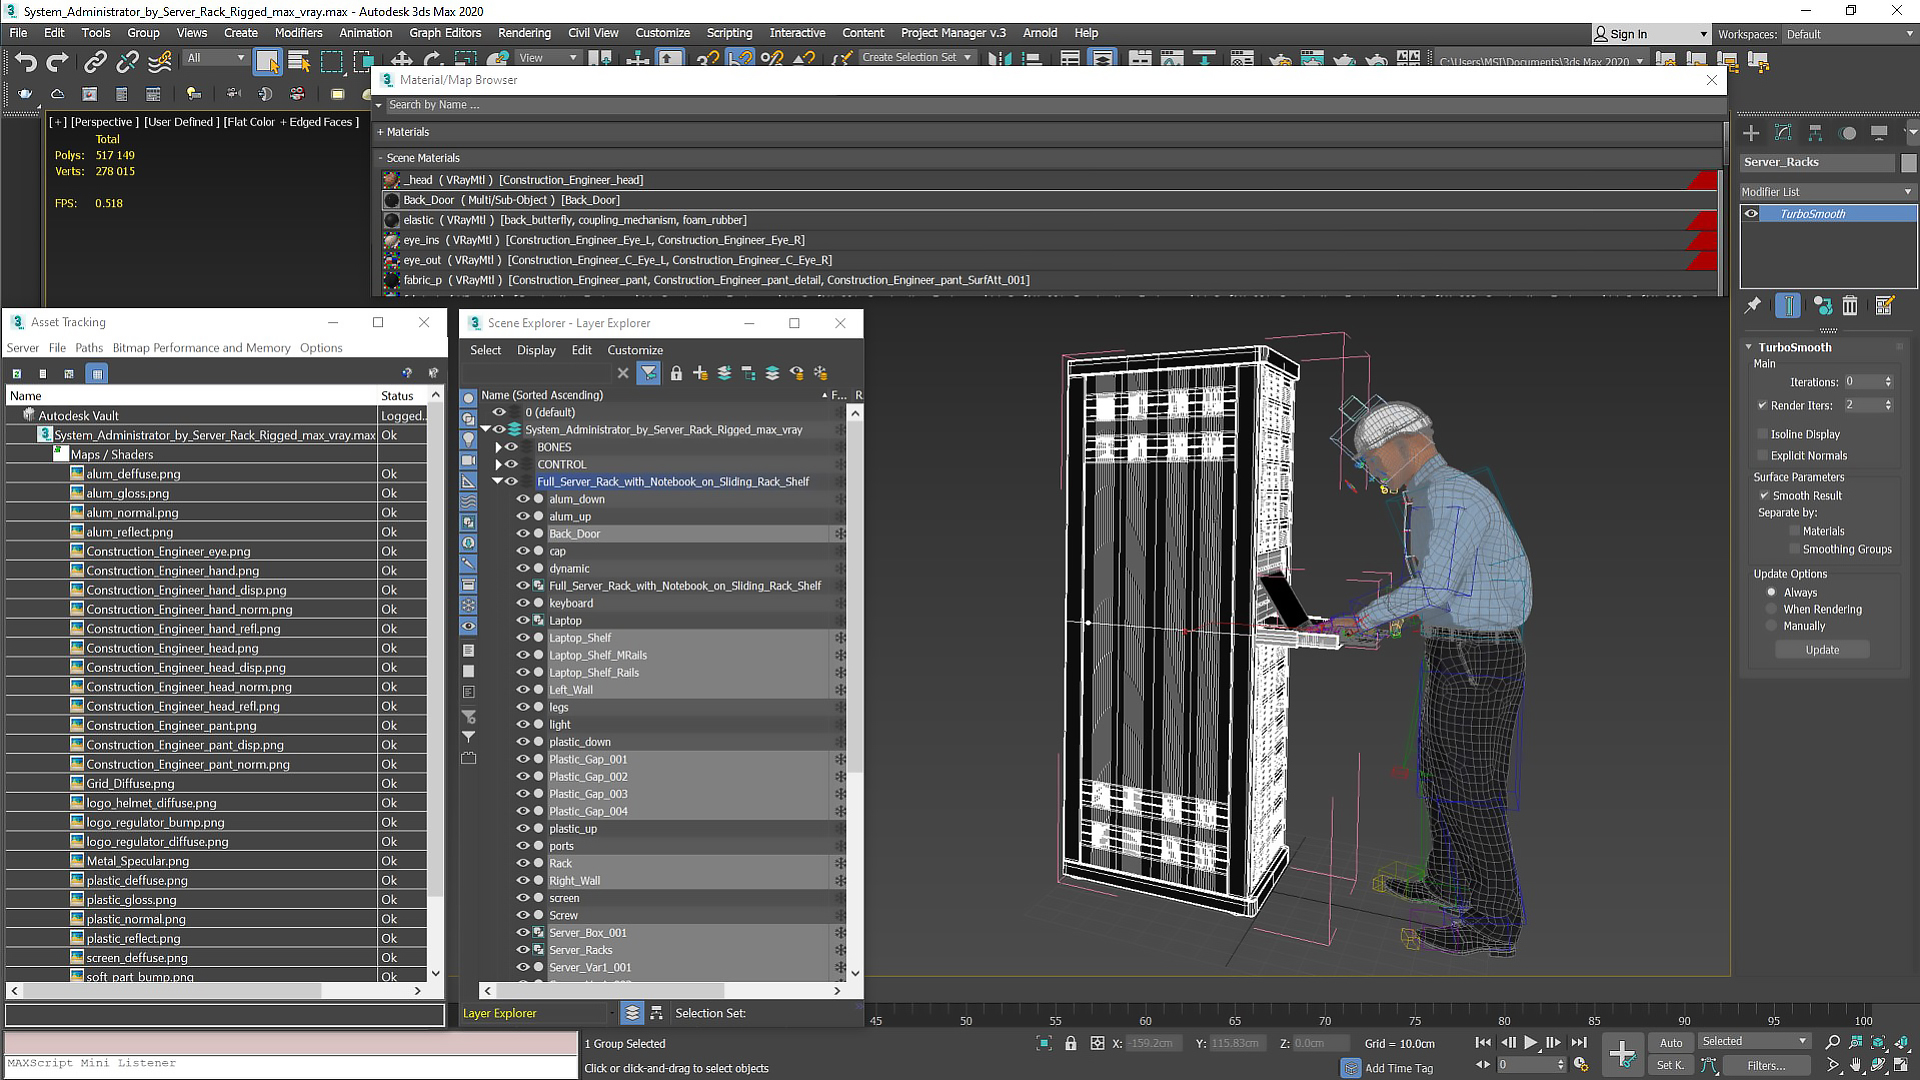Image resolution: width=1920 pixels, height=1080 pixels.
Task: Click the Mirror tool icon
Action: pos(998,60)
